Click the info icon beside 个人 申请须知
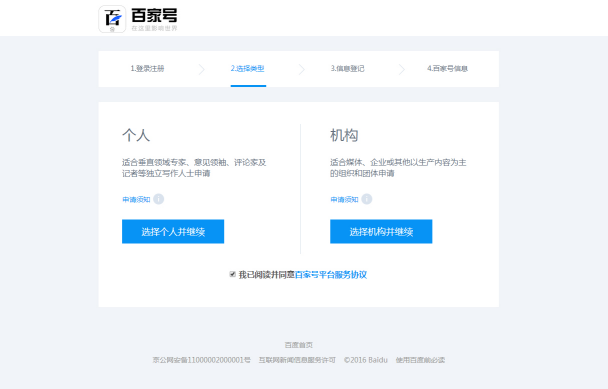 pos(159,199)
